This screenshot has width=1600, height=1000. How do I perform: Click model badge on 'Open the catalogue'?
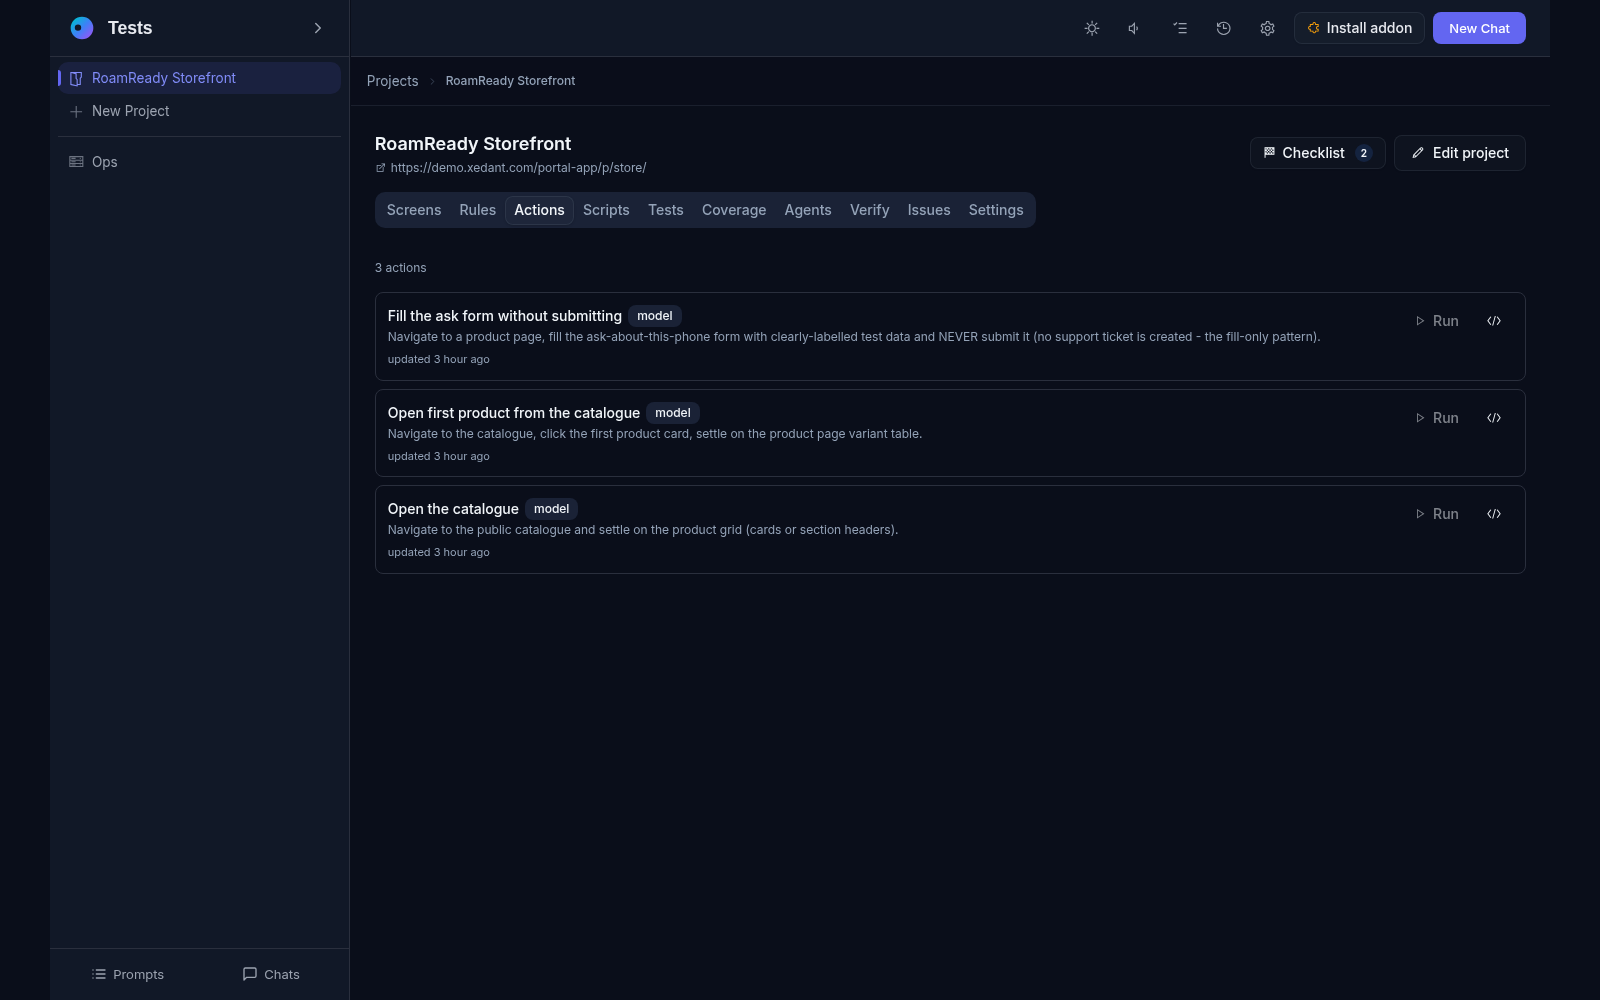[551, 509]
